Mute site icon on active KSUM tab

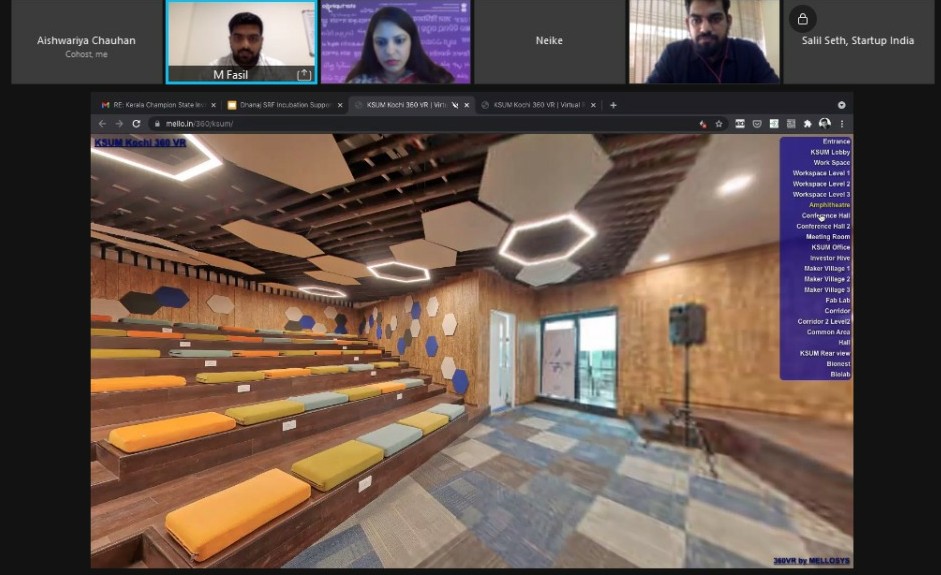point(455,105)
